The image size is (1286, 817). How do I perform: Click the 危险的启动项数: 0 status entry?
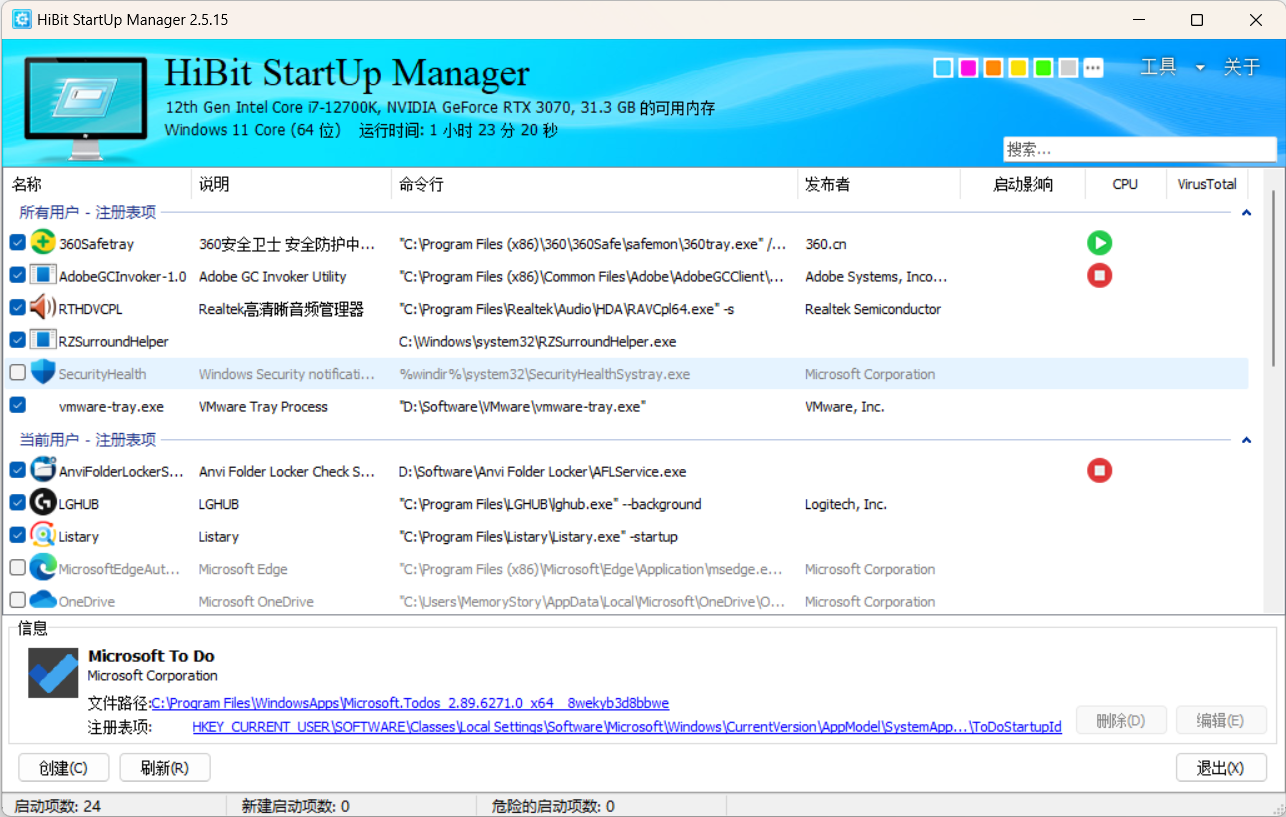pyautogui.click(x=553, y=806)
